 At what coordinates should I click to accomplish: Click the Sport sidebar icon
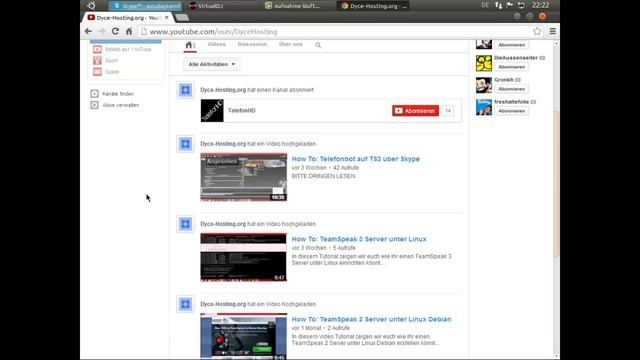coord(97,60)
